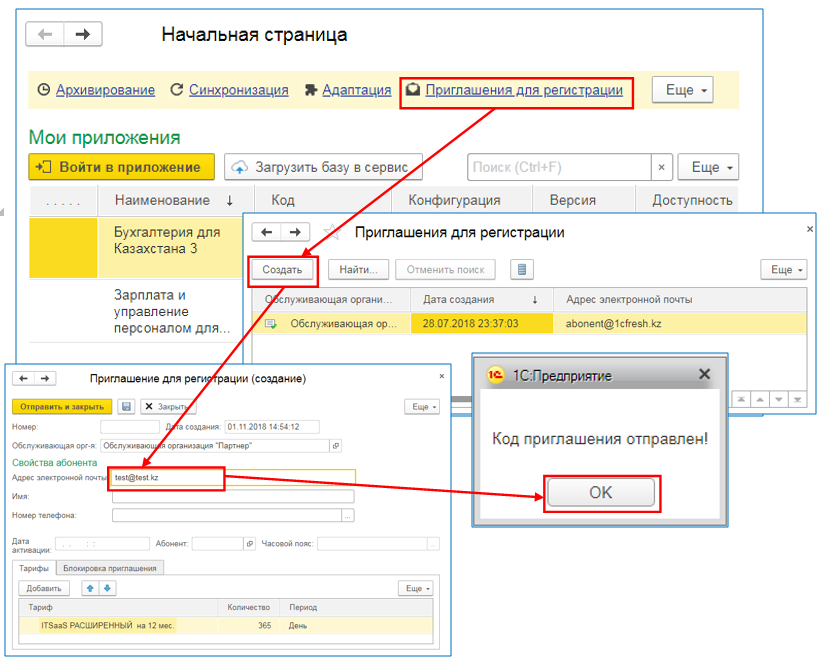Open Приглашения для регистрации link
The image size is (821, 665).
click(524, 90)
